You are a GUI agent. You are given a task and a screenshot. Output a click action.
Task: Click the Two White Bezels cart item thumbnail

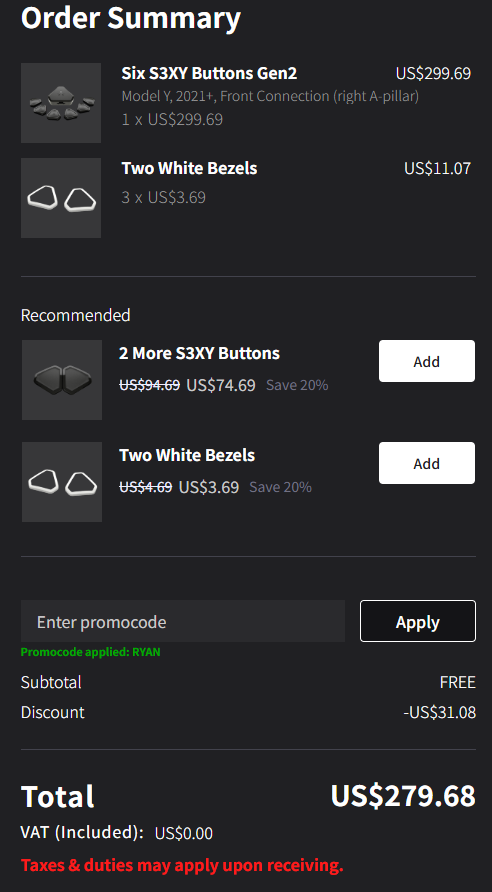[61, 198]
